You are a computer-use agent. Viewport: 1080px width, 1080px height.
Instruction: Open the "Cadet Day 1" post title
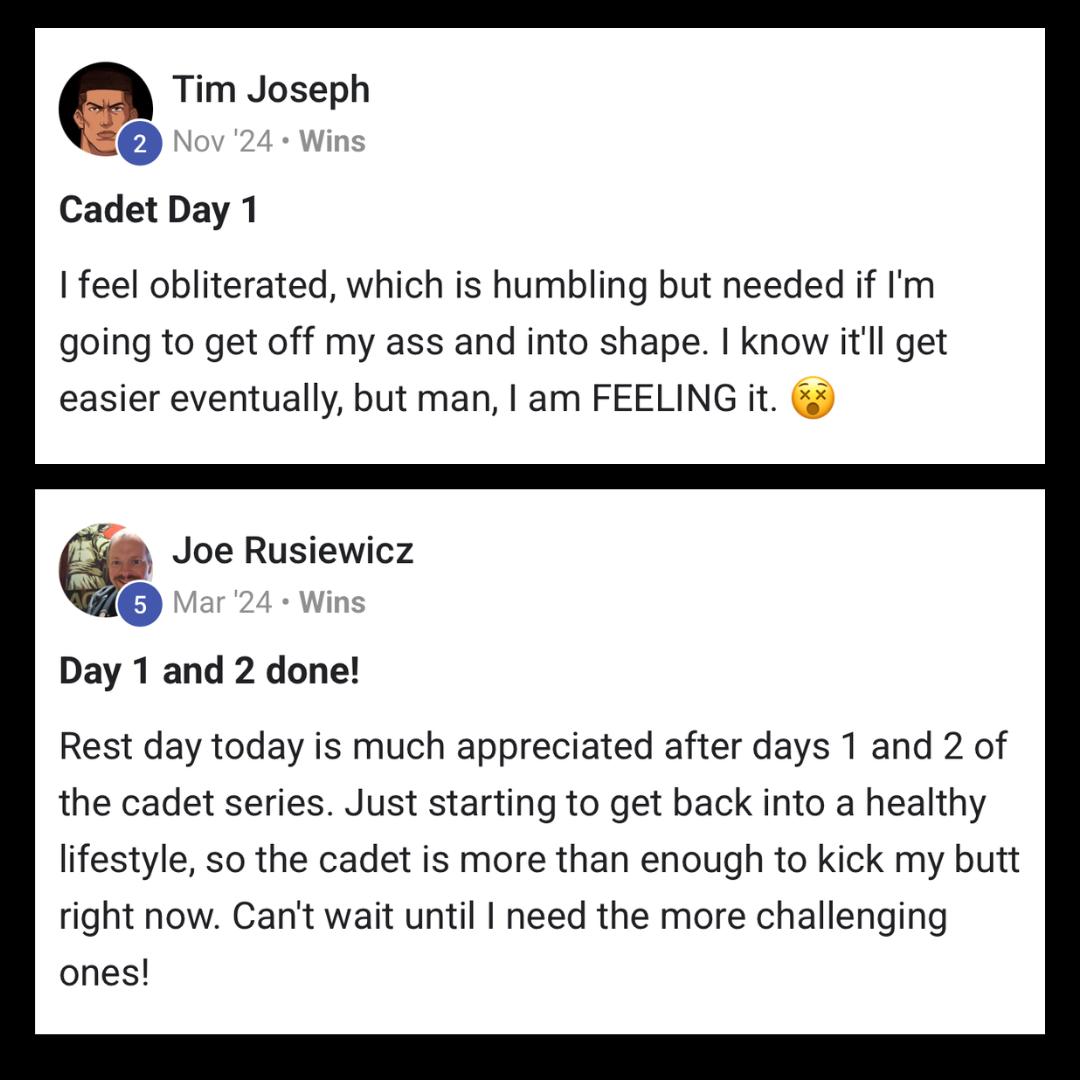pyautogui.click(x=158, y=210)
